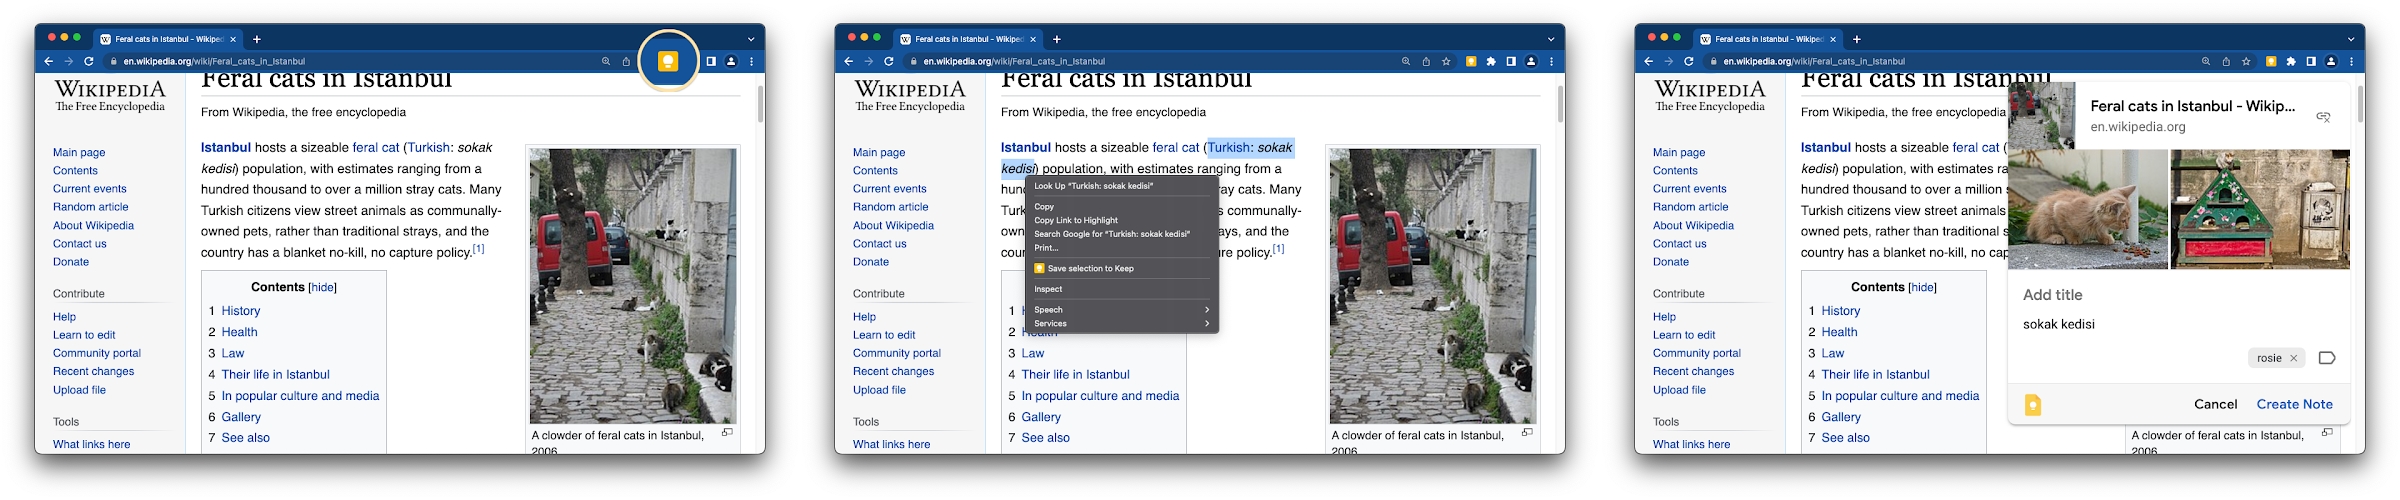Close the Wikipedia tab in left window

pos(233,39)
